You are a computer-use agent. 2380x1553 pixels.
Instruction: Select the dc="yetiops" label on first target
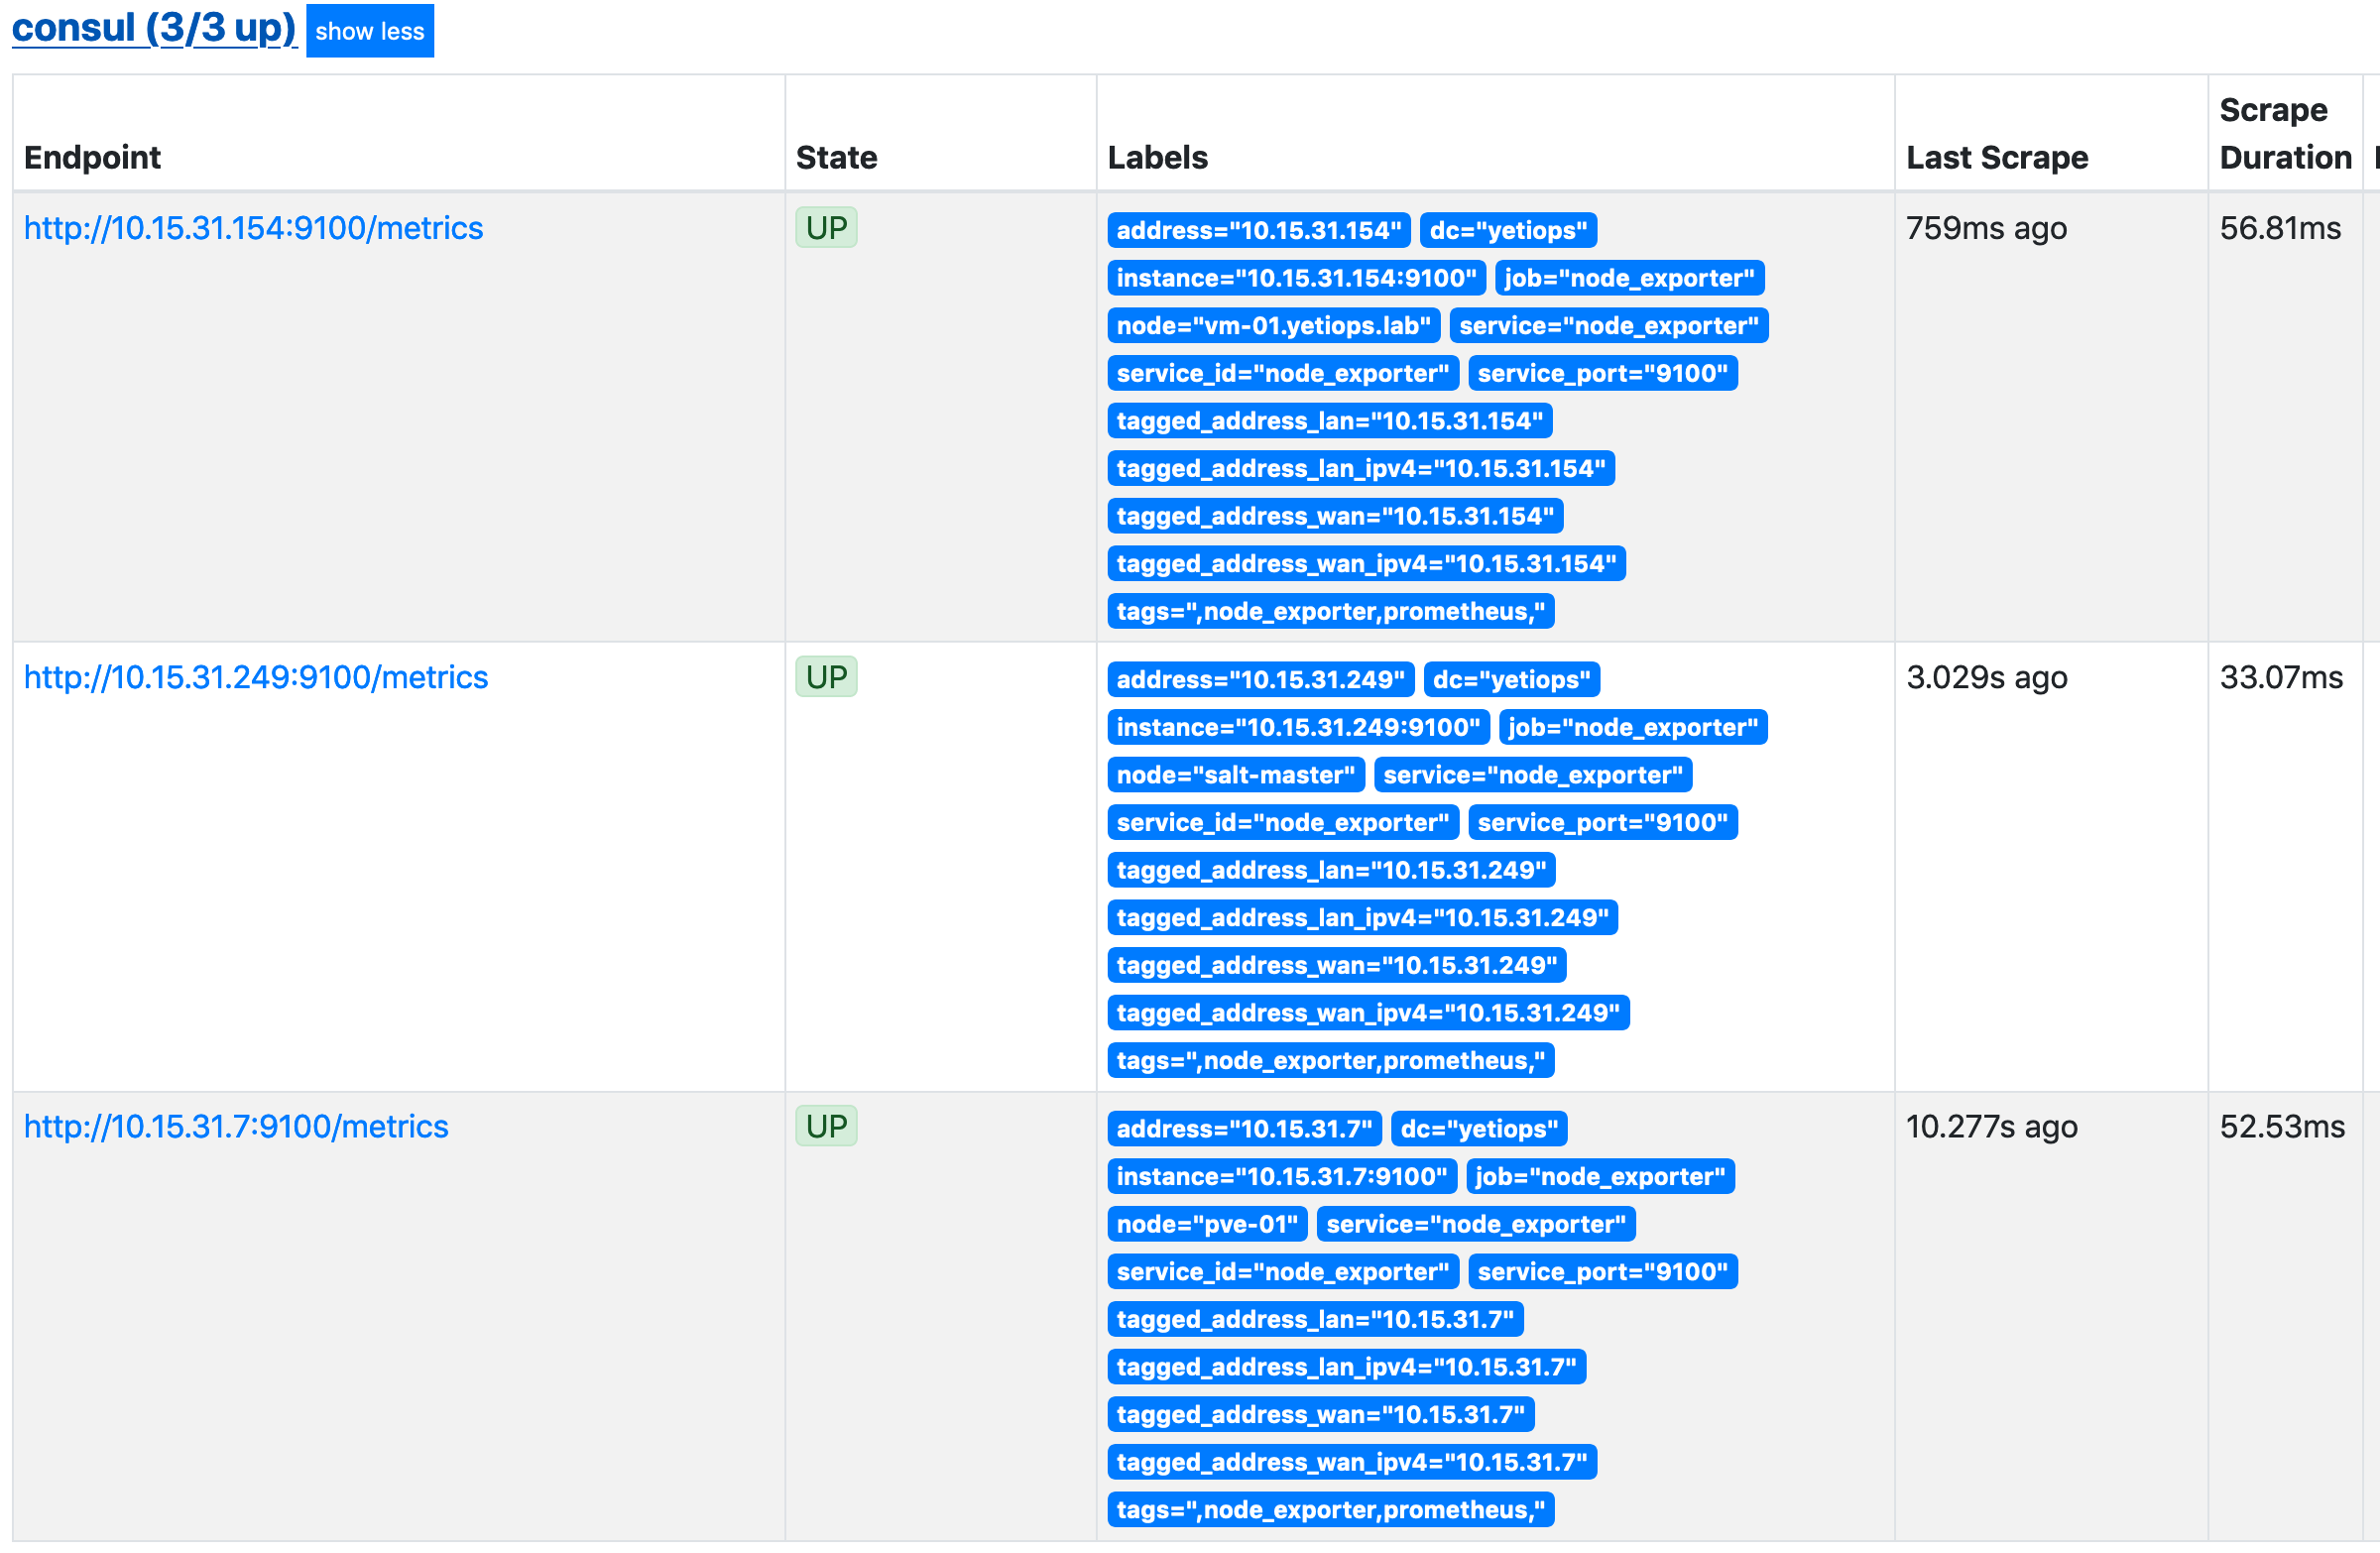[1509, 230]
